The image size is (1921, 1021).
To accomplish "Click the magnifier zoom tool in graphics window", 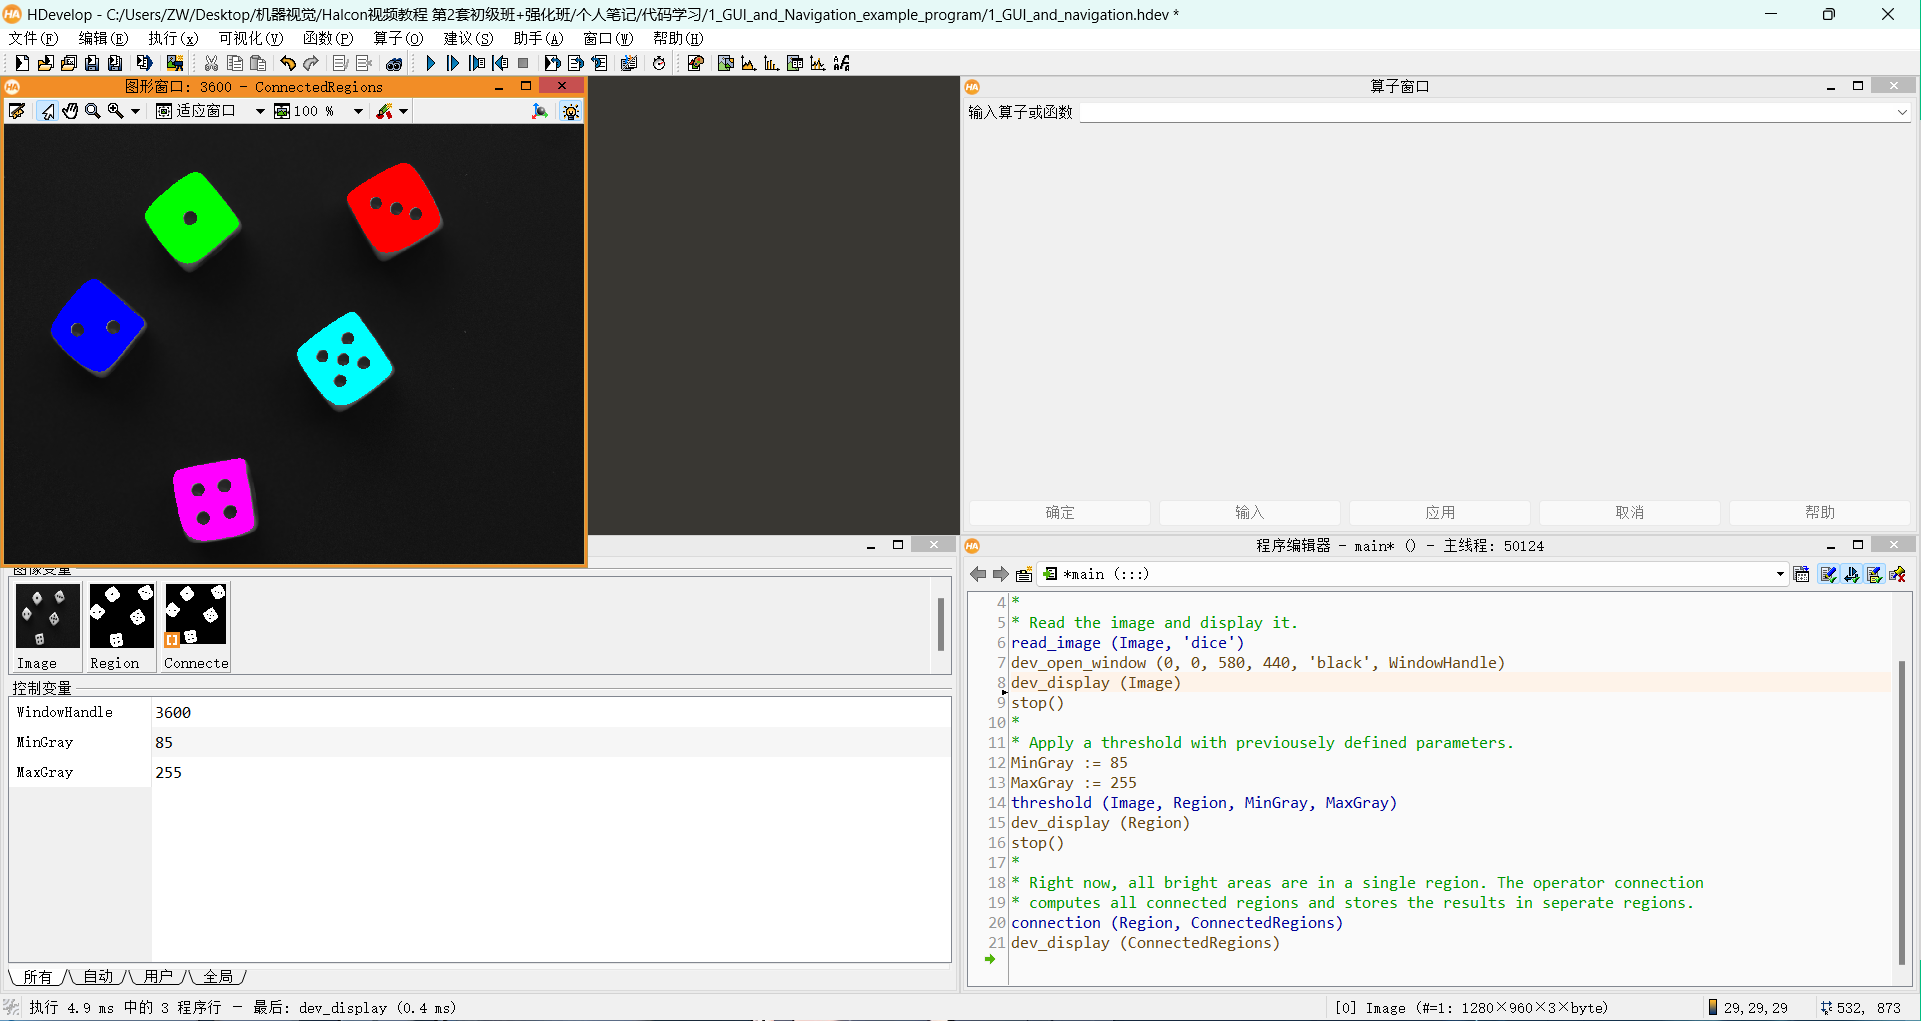I will (93, 111).
